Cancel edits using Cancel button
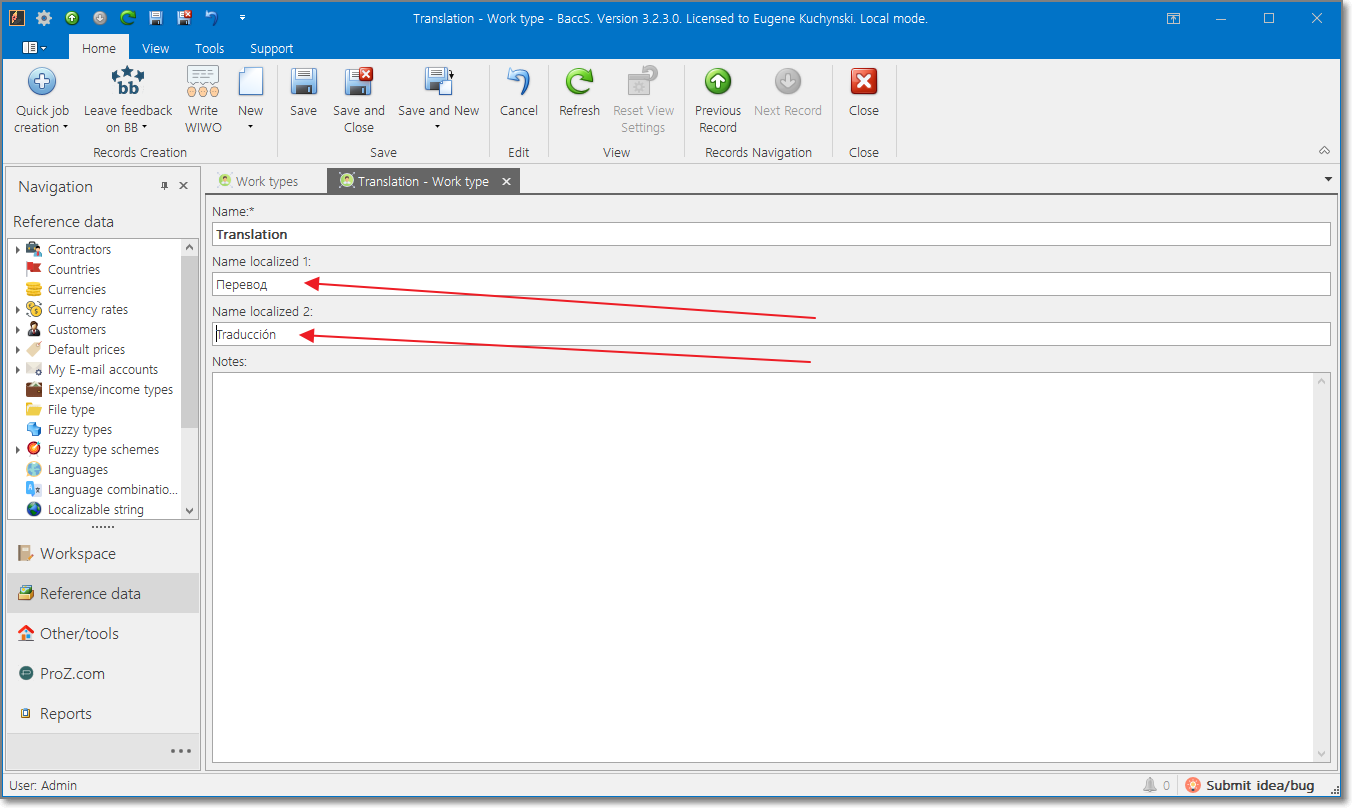Screen dimensions: 1352x808 point(519,92)
